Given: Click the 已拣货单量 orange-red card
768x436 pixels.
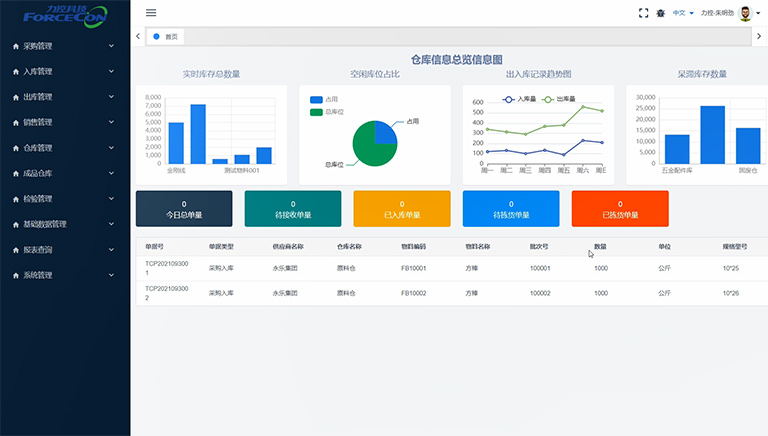Looking at the screenshot, I should [x=619, y=209].
